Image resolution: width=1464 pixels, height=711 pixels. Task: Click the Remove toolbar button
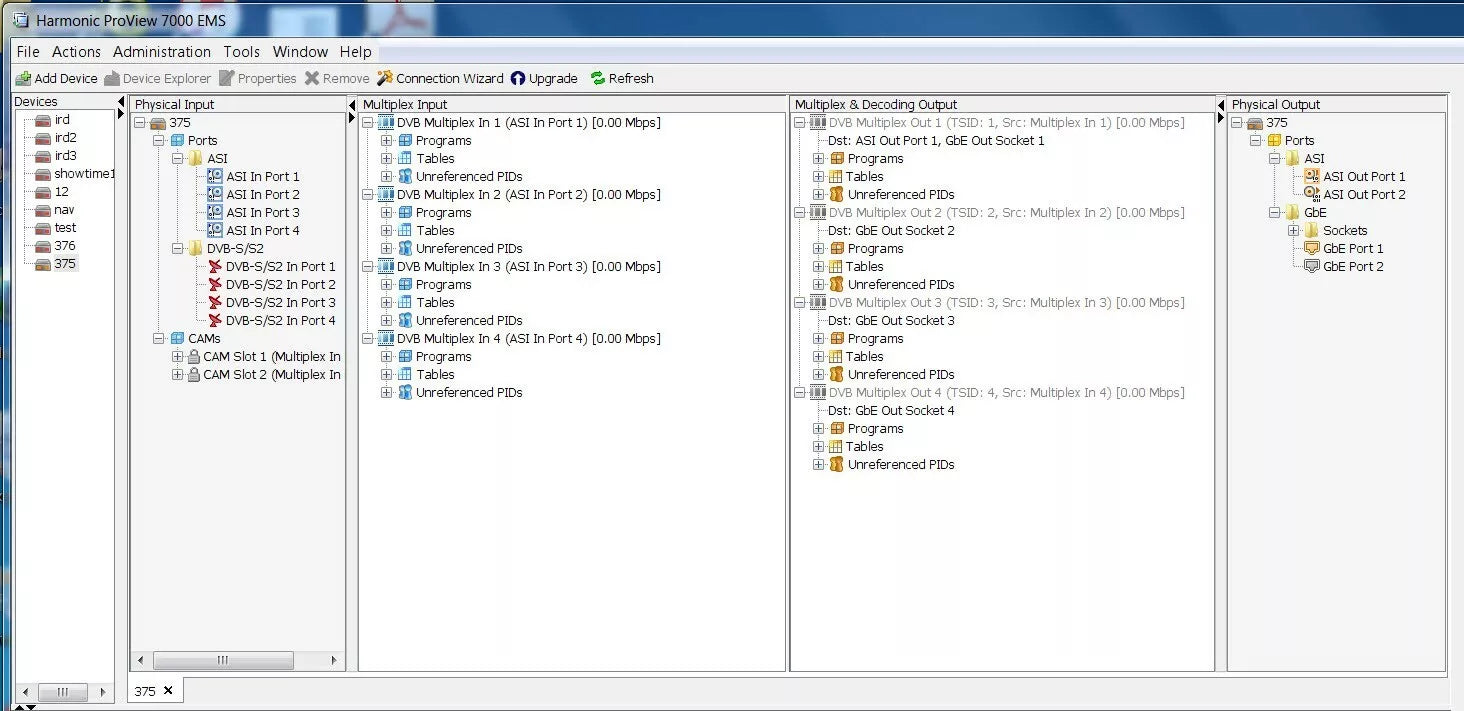point(337,78)
